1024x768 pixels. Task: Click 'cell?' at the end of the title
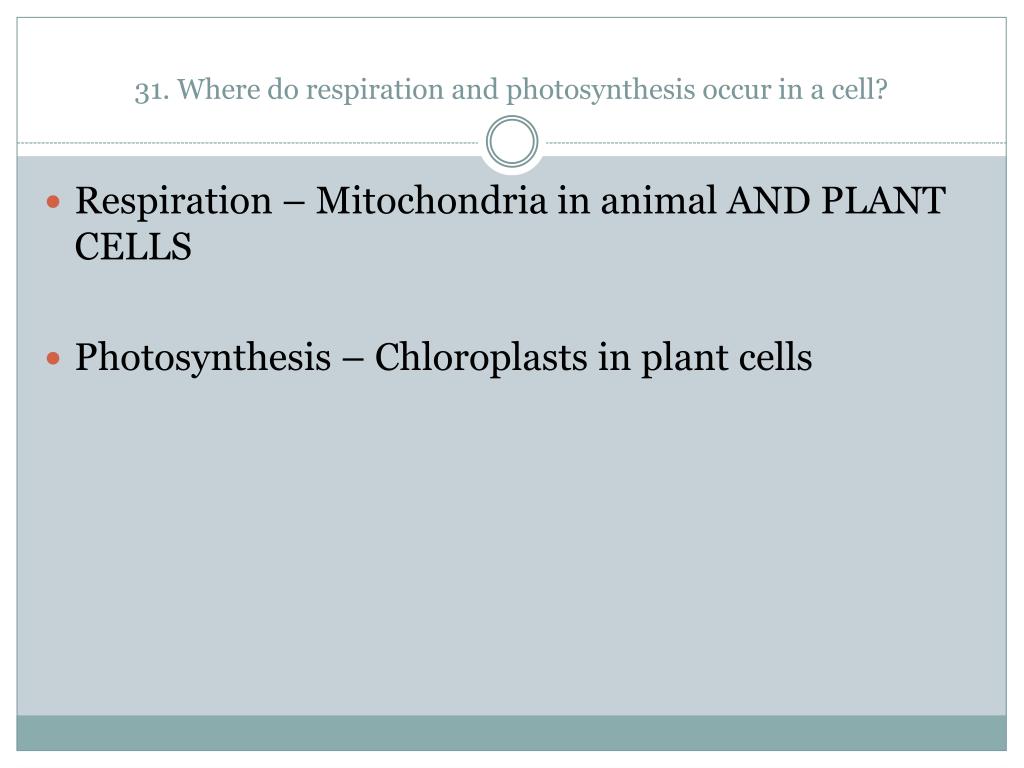tap(859, 89)
